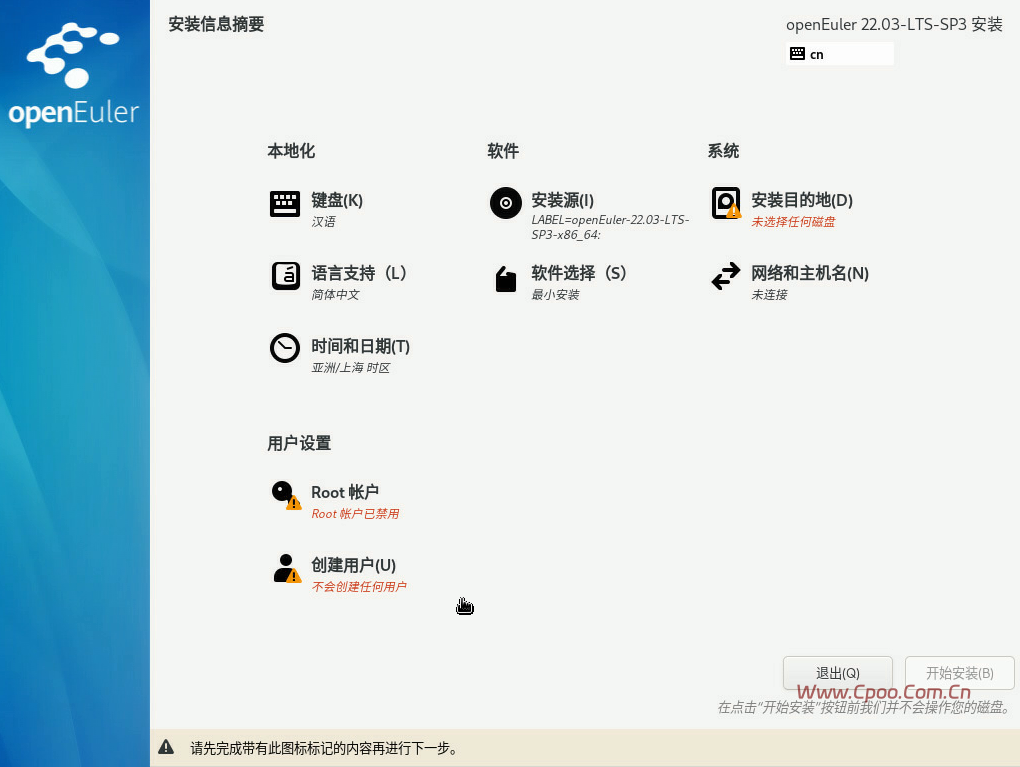Open 软件选择 (S) settings label

tap(578, 273)
